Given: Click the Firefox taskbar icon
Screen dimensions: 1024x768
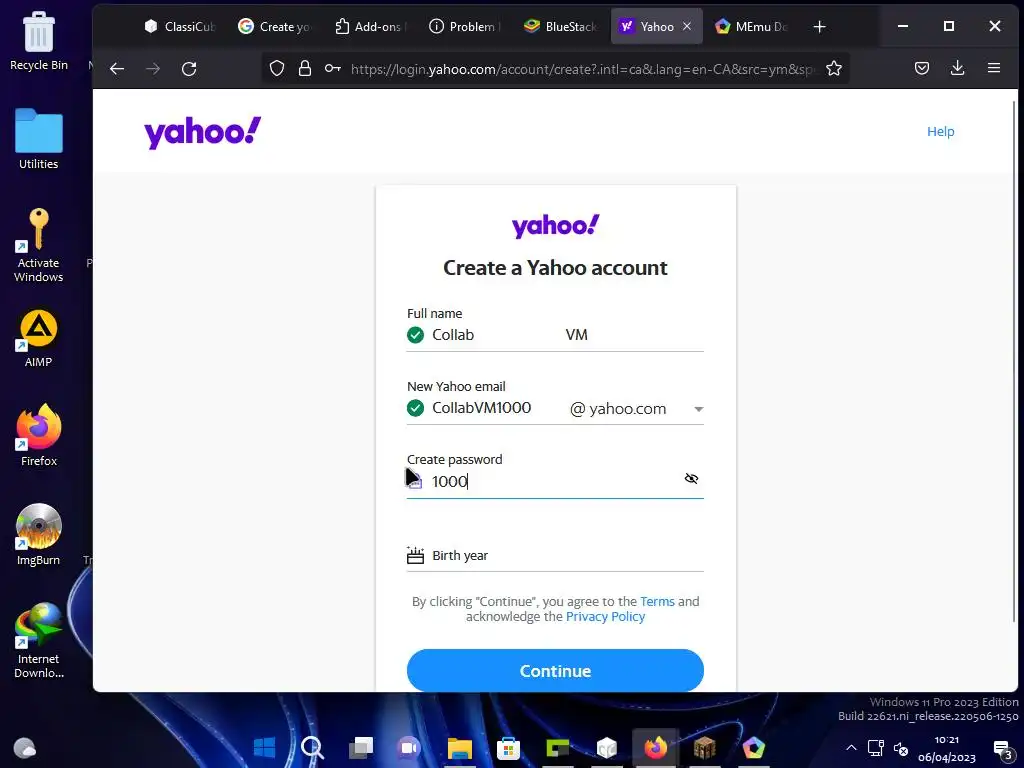Looking at the screenshot, I should (x=656, y=747).
